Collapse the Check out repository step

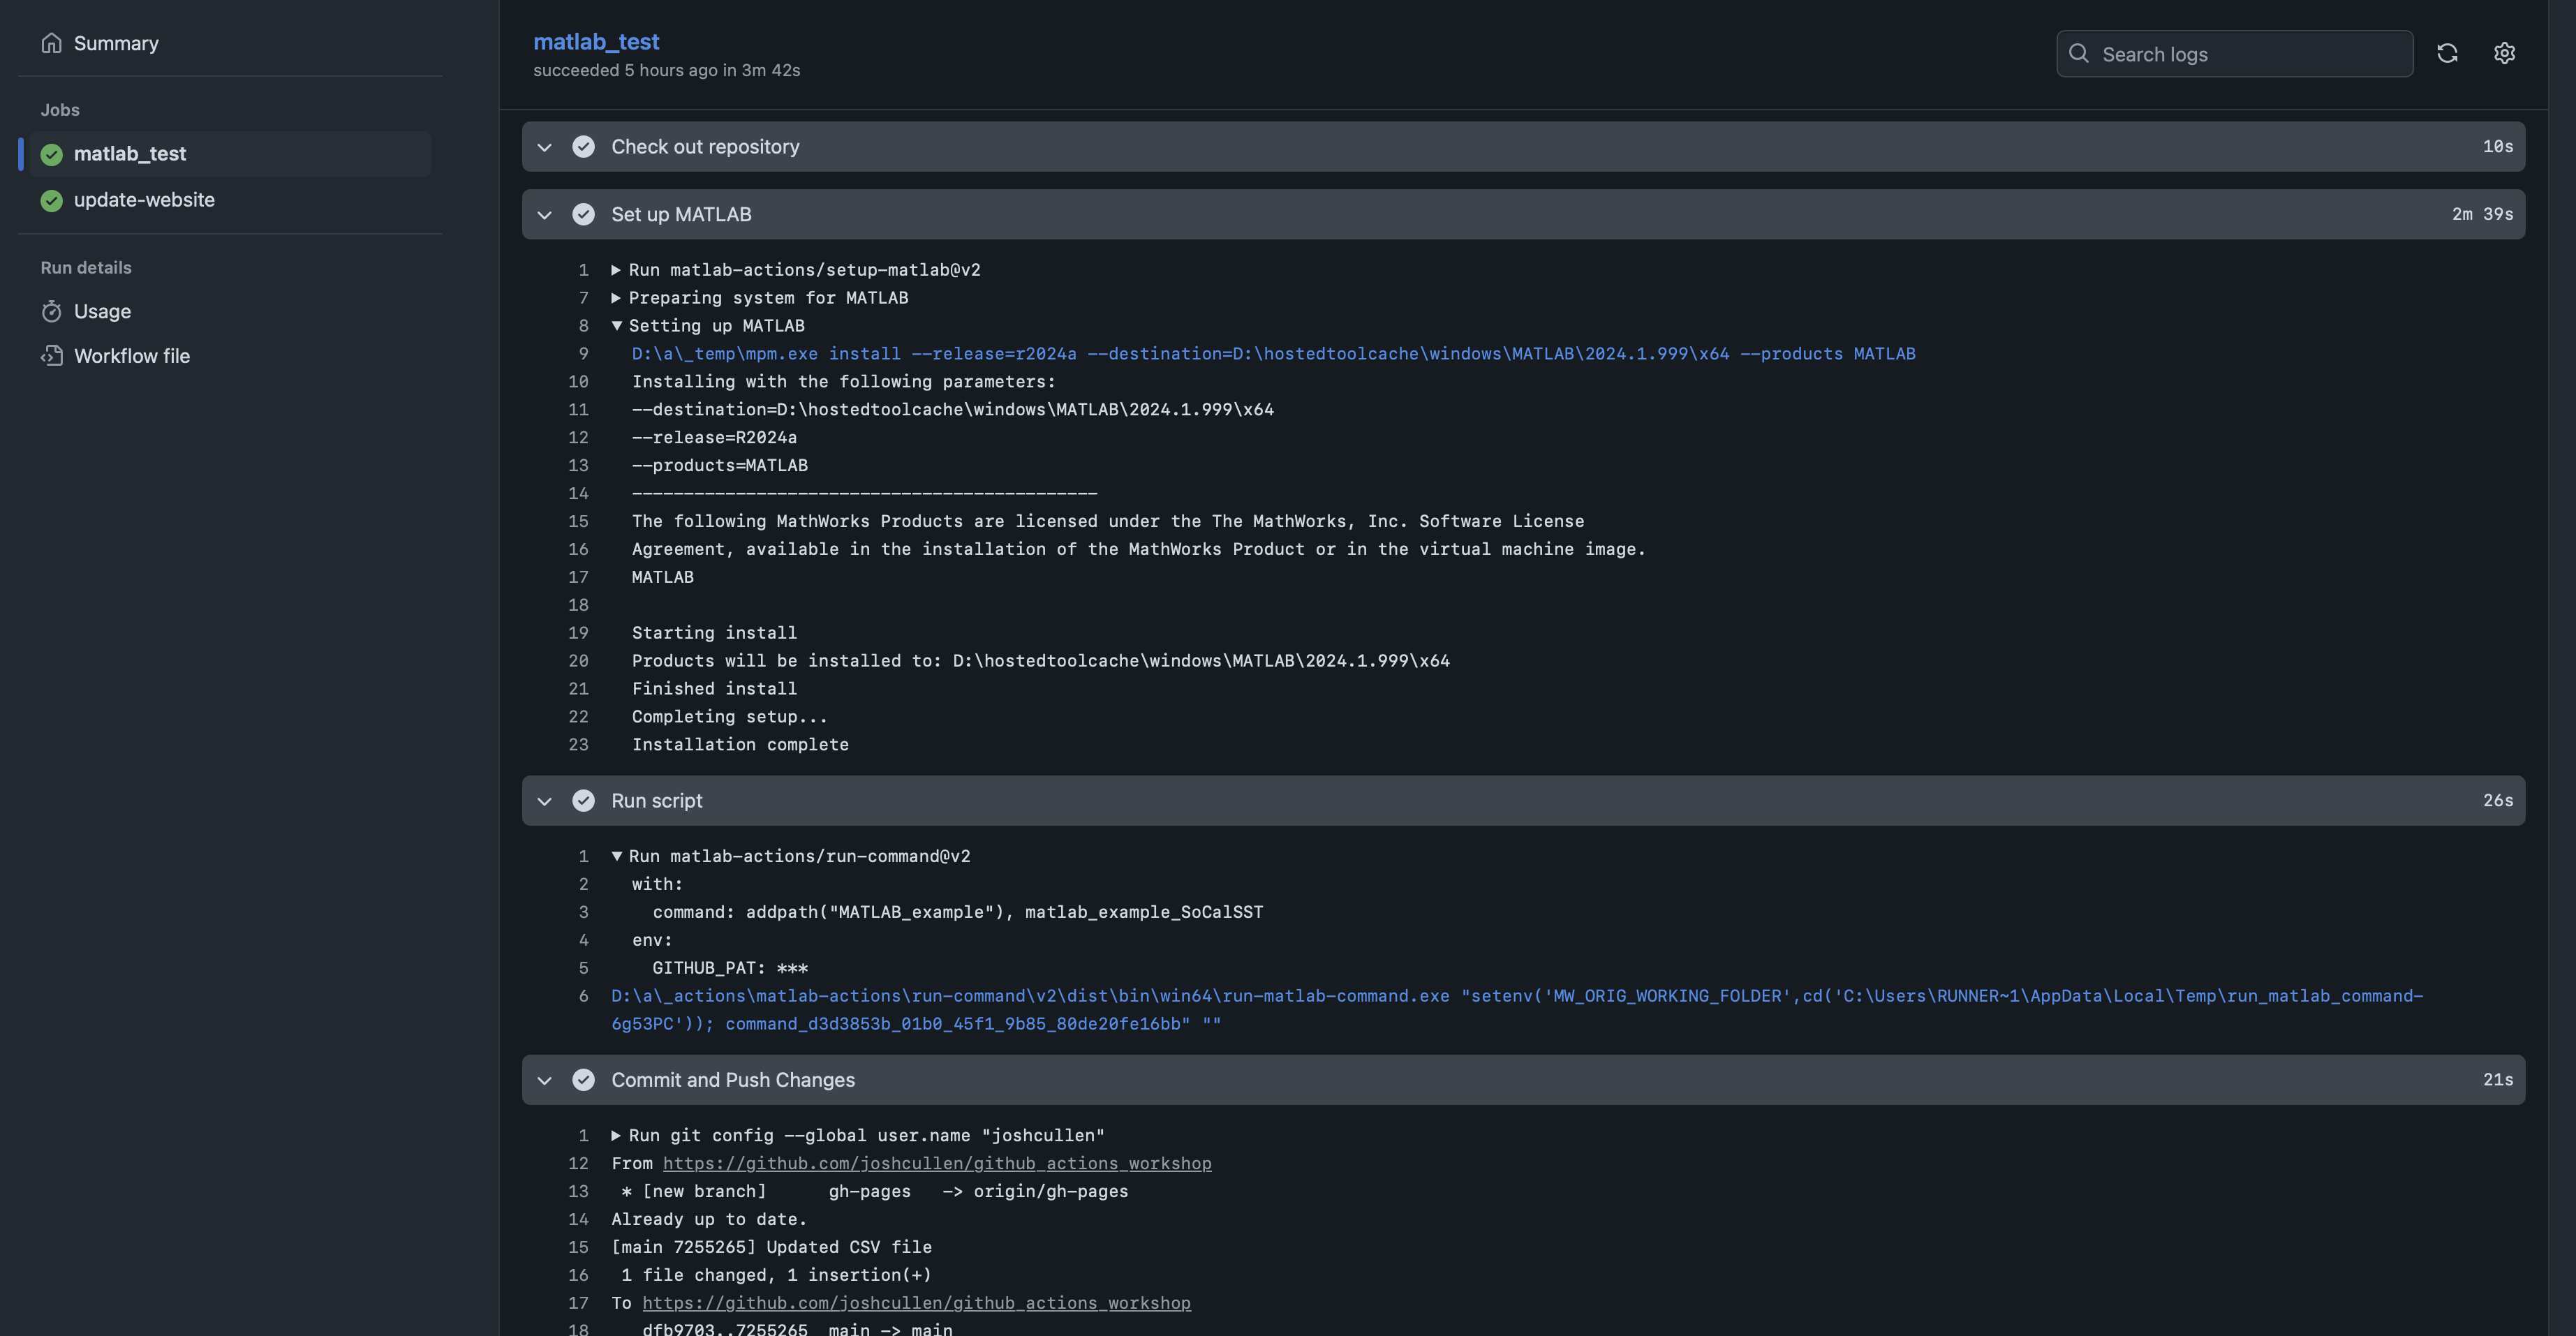tap(544, 147)
